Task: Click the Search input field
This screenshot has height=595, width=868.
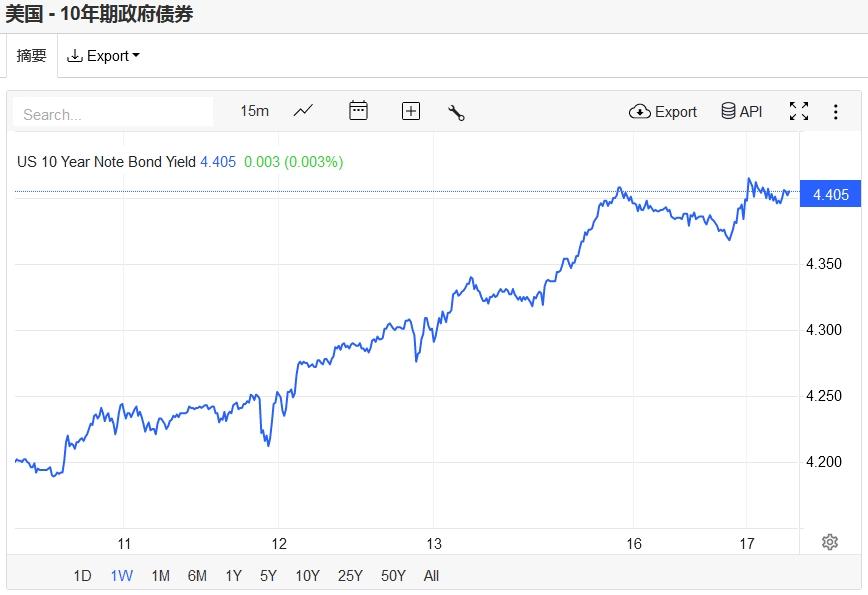Action: [x=113, y=114]
